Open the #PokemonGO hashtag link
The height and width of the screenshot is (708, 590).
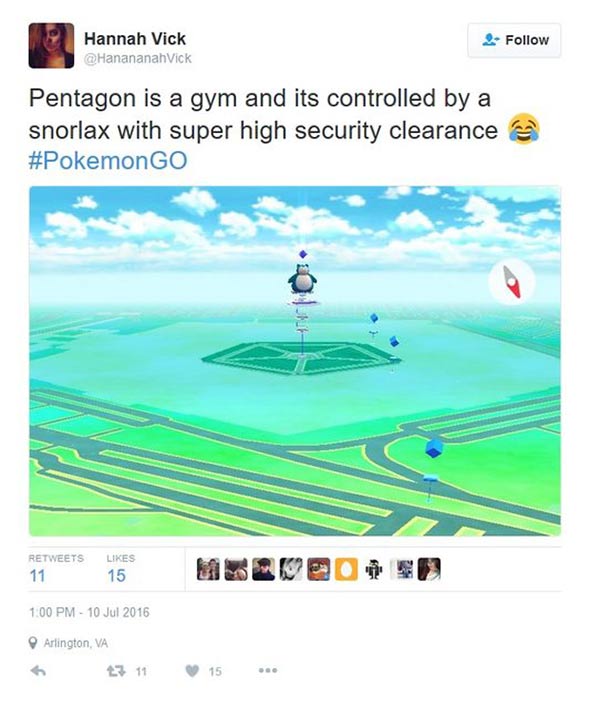coord(108,161)
